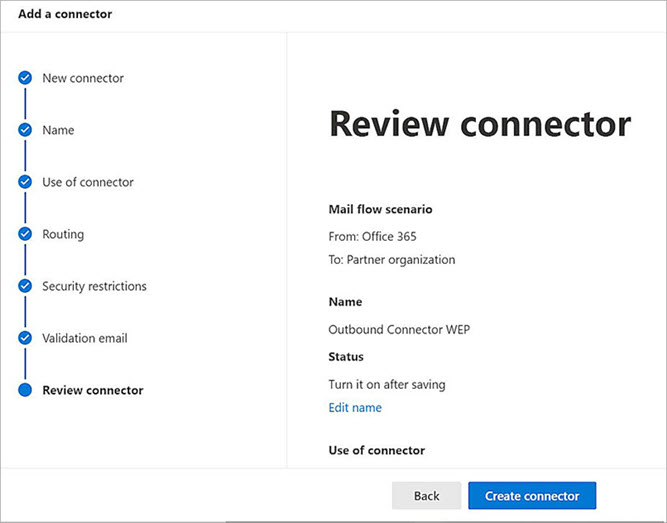This screenshot has width=667, height=523.
Task: Select the Security restrictions checkmark icon
Action: tap(25, 286)
